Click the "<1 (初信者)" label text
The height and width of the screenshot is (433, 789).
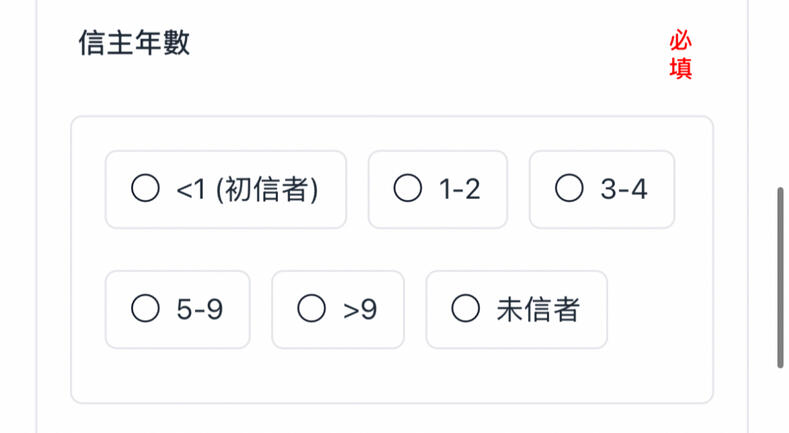point(247,189)
